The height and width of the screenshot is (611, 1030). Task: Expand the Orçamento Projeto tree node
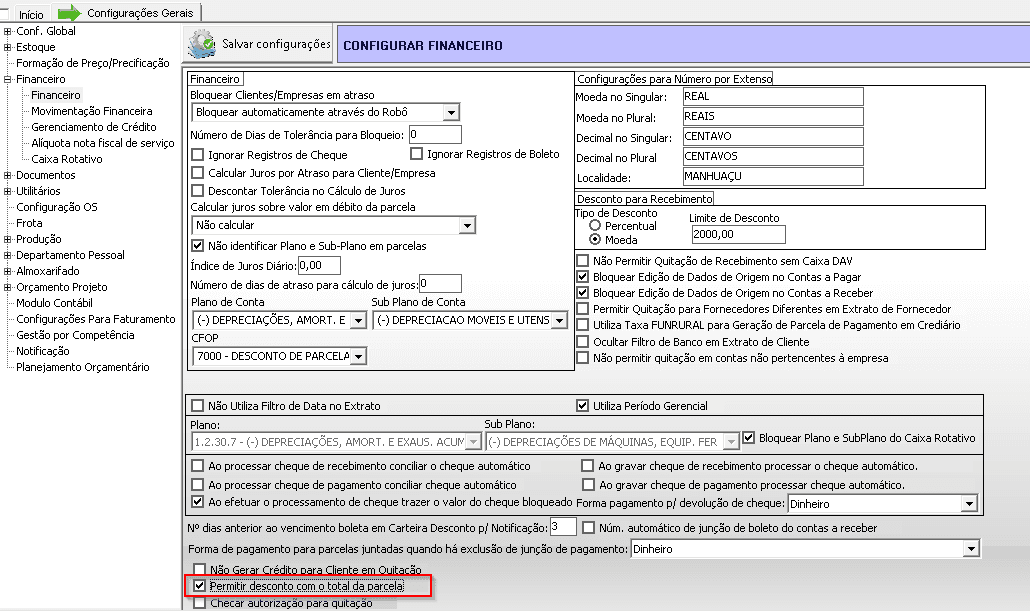click(x=7, y=287)
